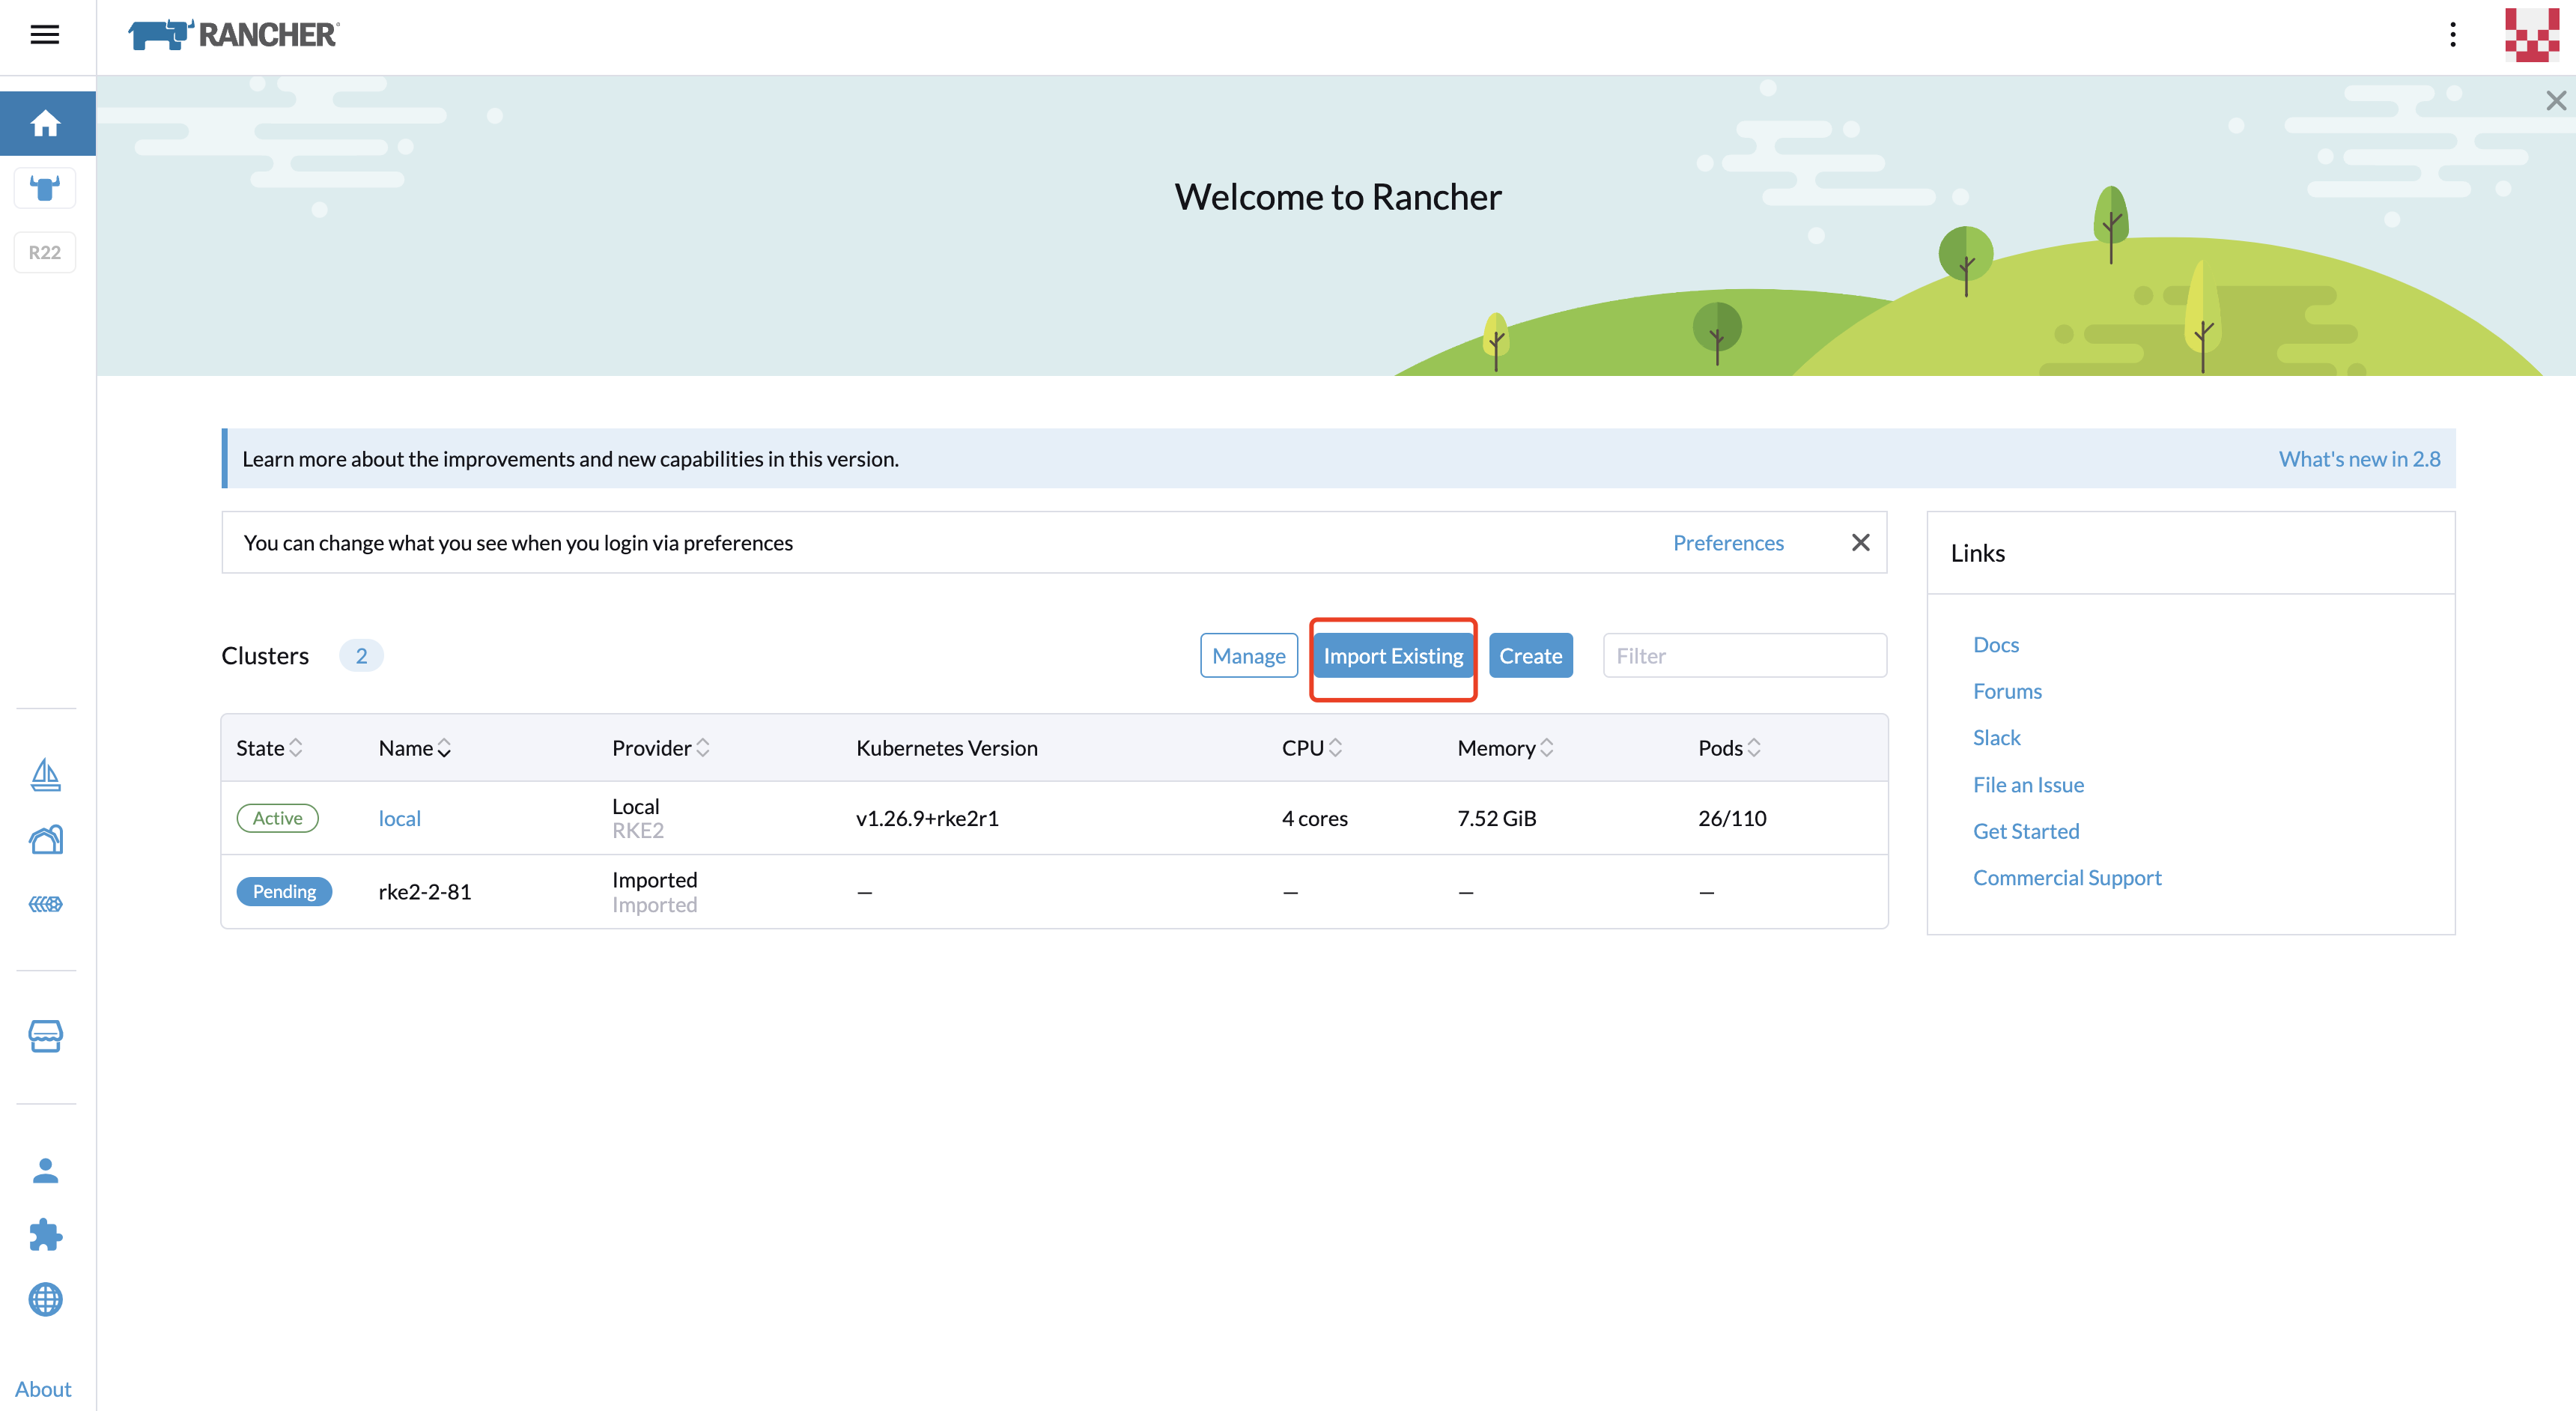The image size is (2576, 1411).
Task: Select the Get Started link
Action: (2026, 829)
